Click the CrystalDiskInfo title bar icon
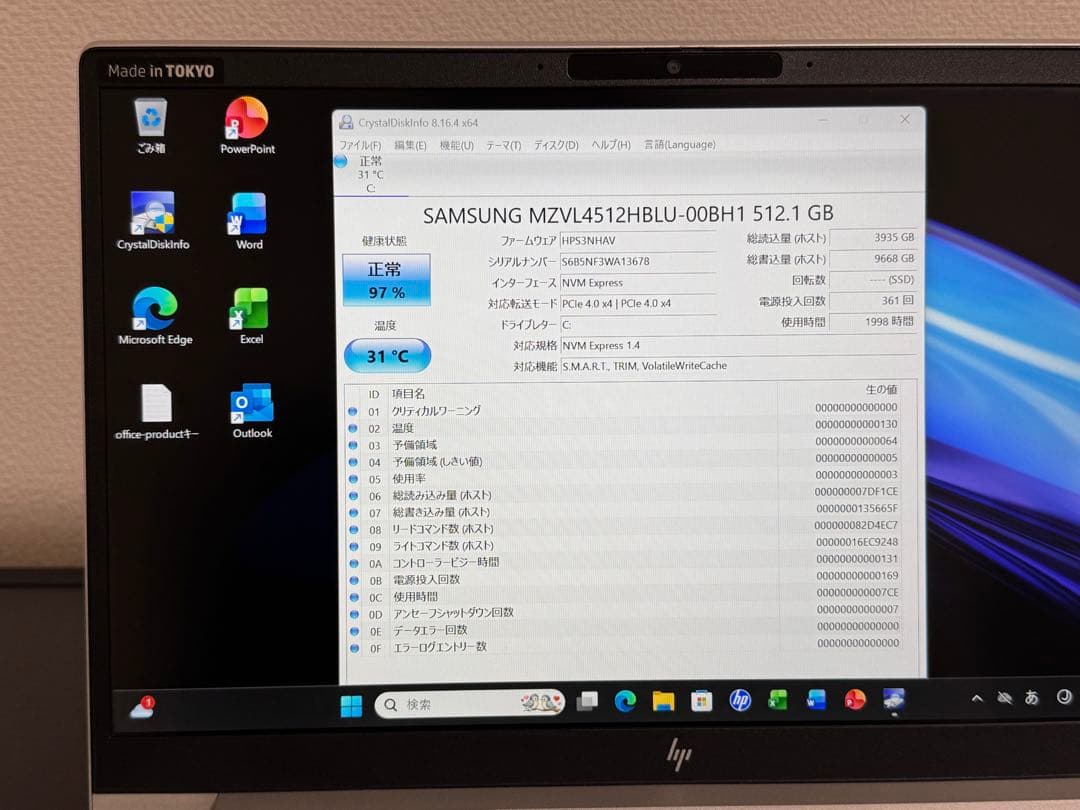Screen dimensions: 1080x810 (346, 123)
